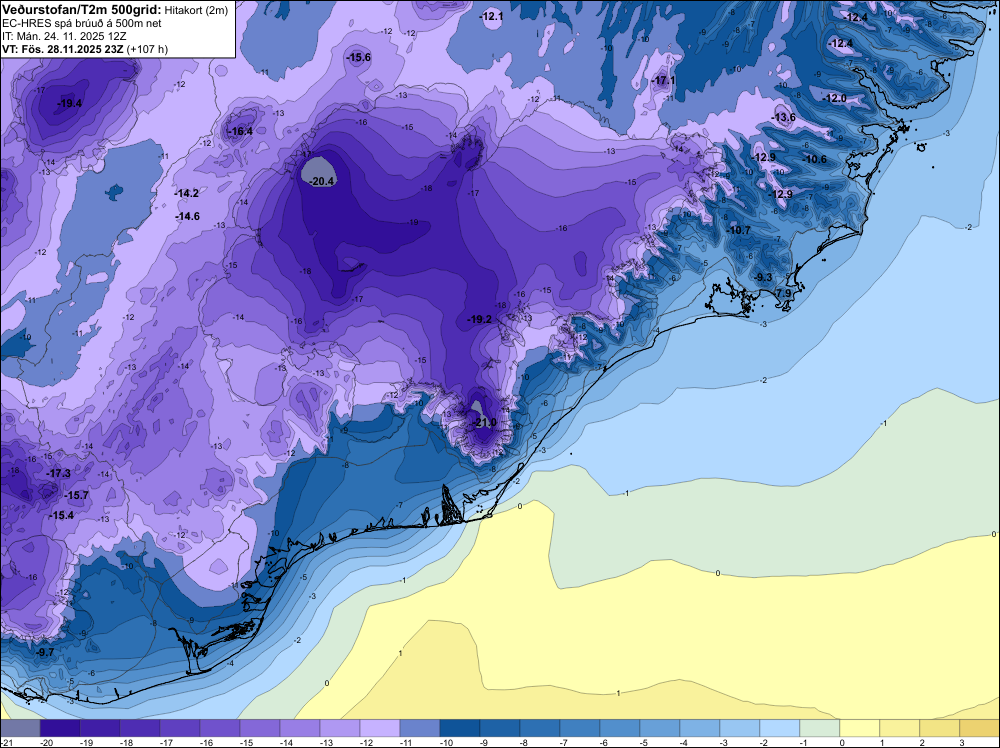Click the pale yellow legend swatch right of 0
Viewport: 1000px width, 748px height.
(859, 728)
